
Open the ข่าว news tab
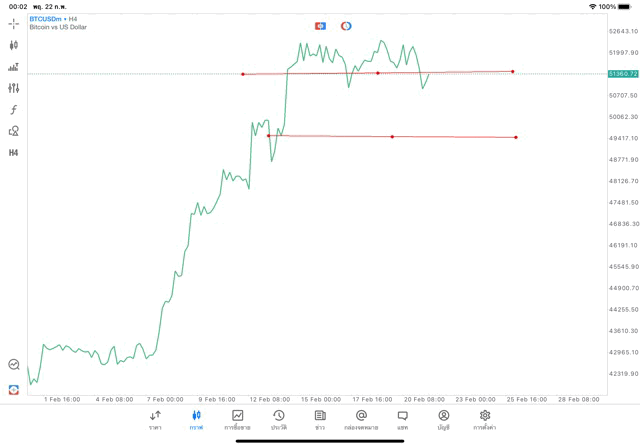320,419
